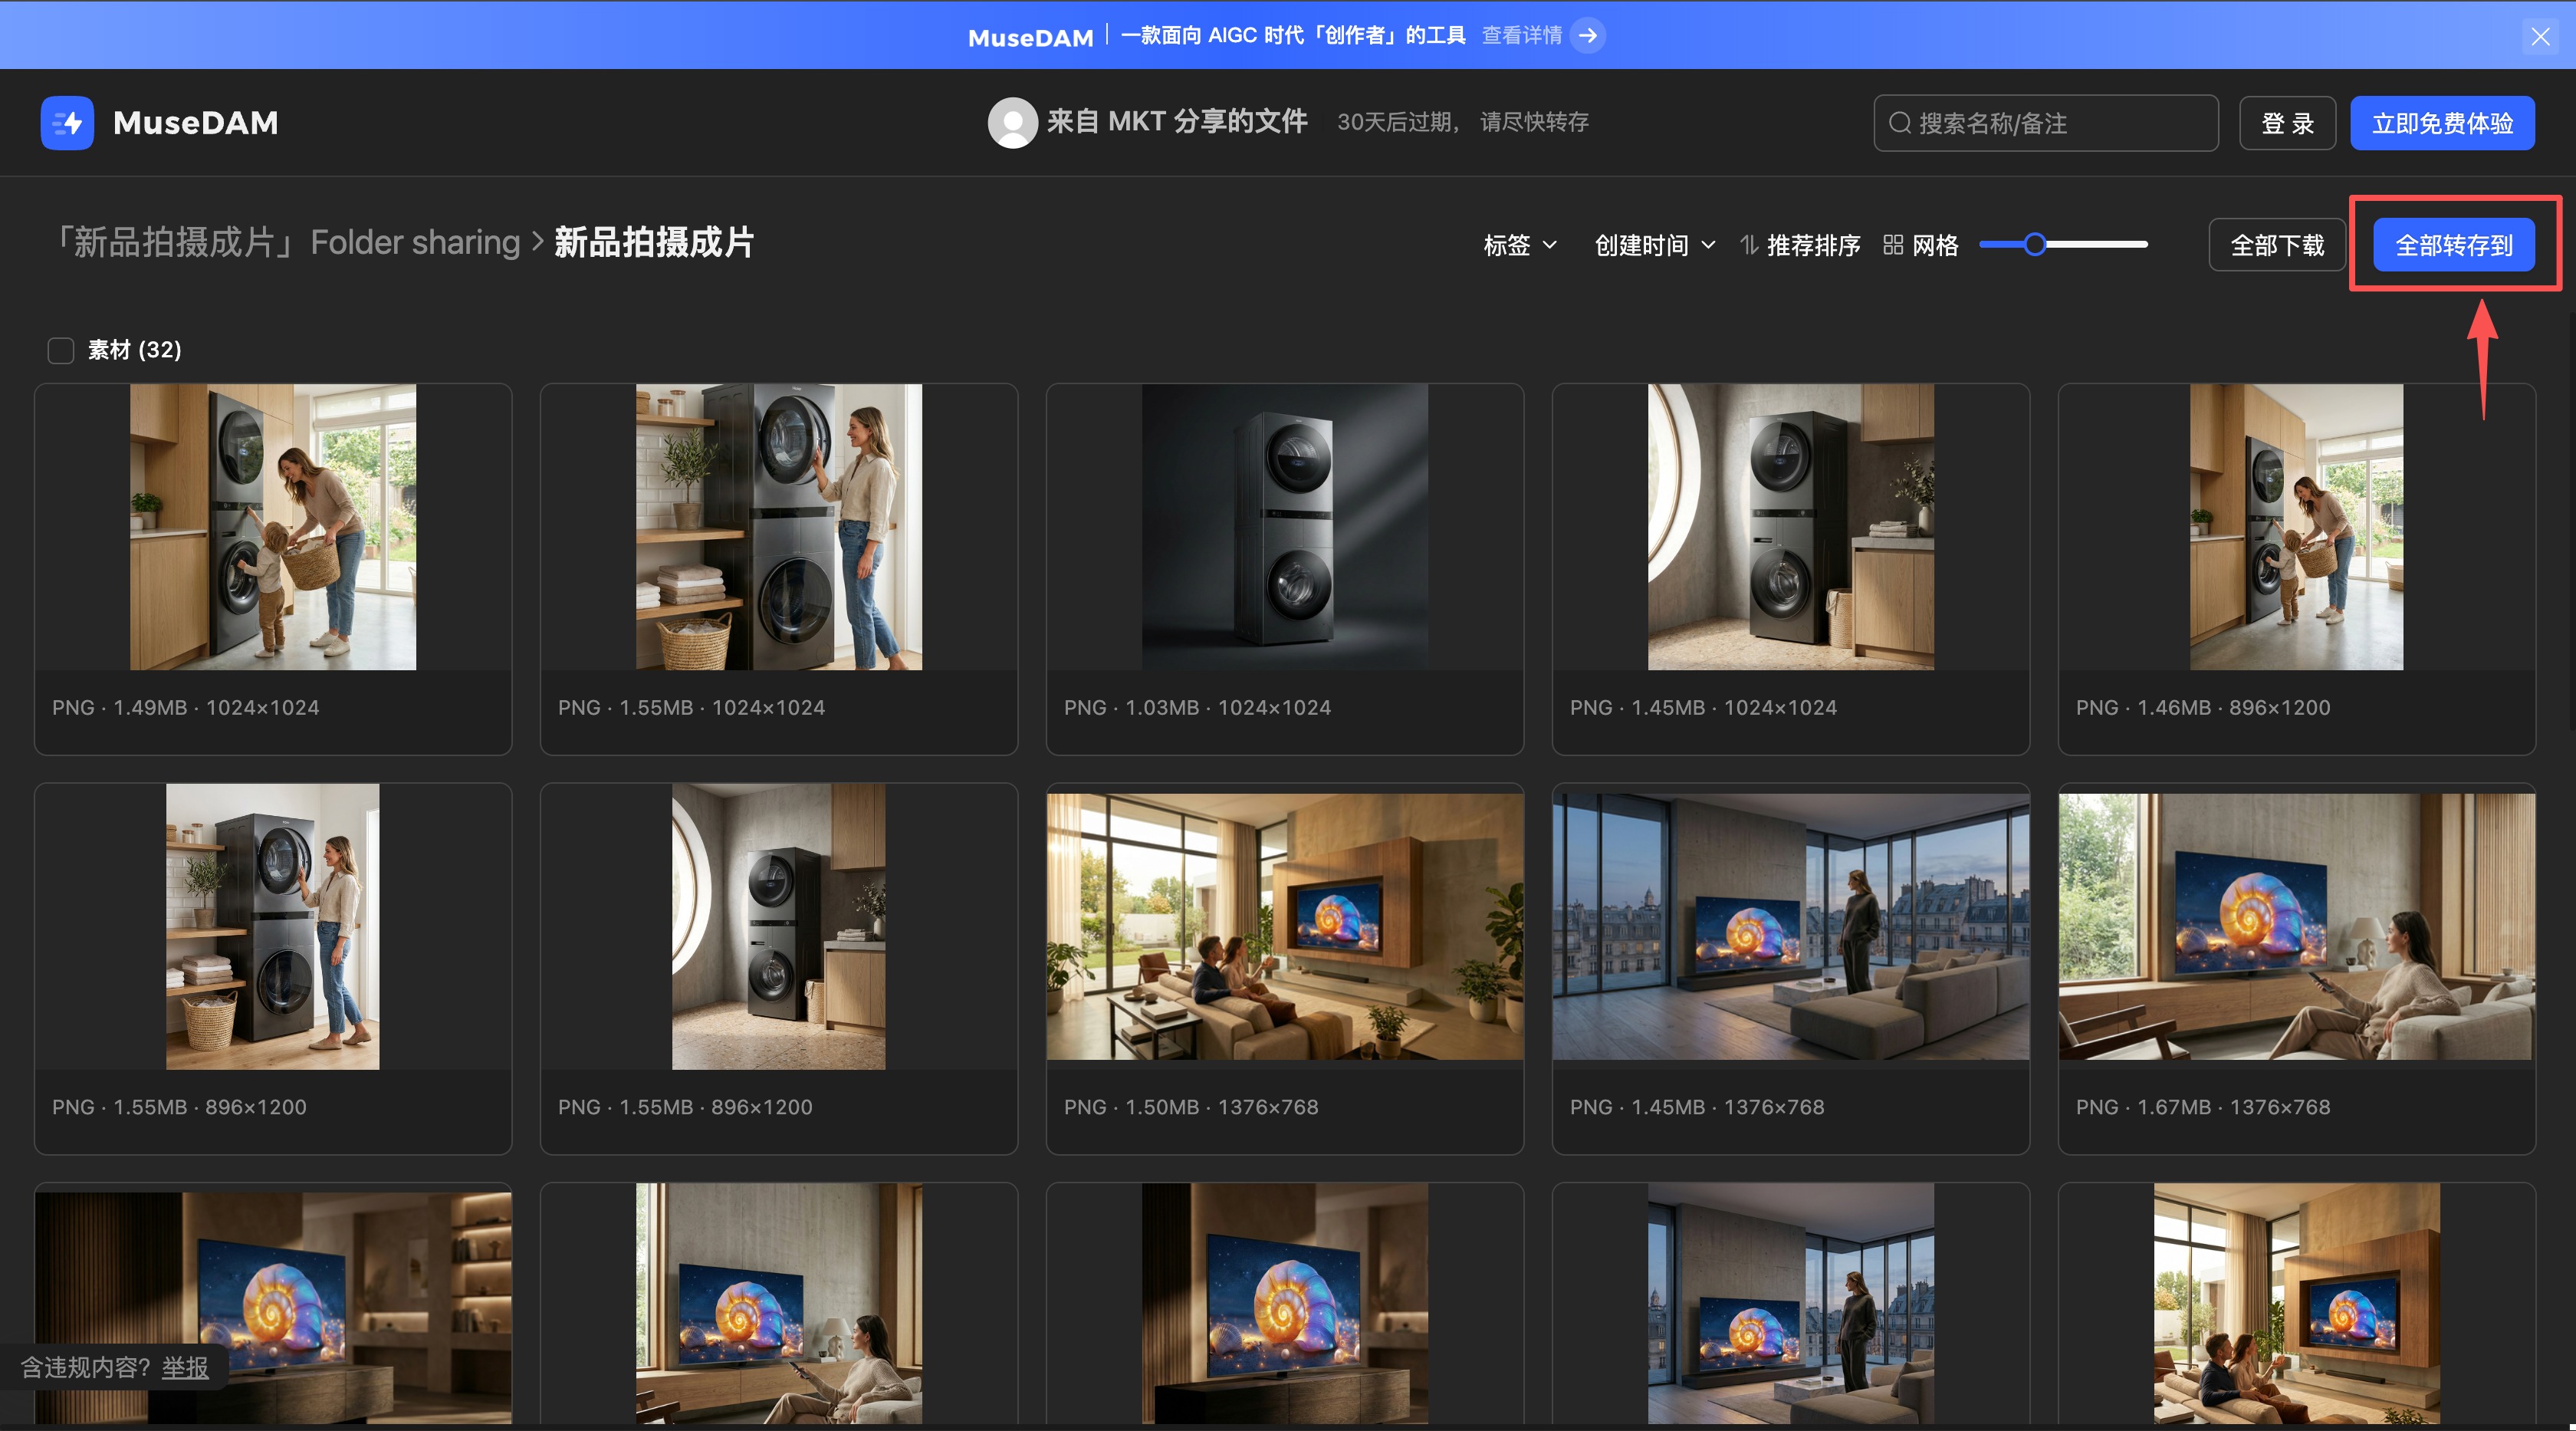Click the MuseDAM lightning logo icon

coord(67,123)
